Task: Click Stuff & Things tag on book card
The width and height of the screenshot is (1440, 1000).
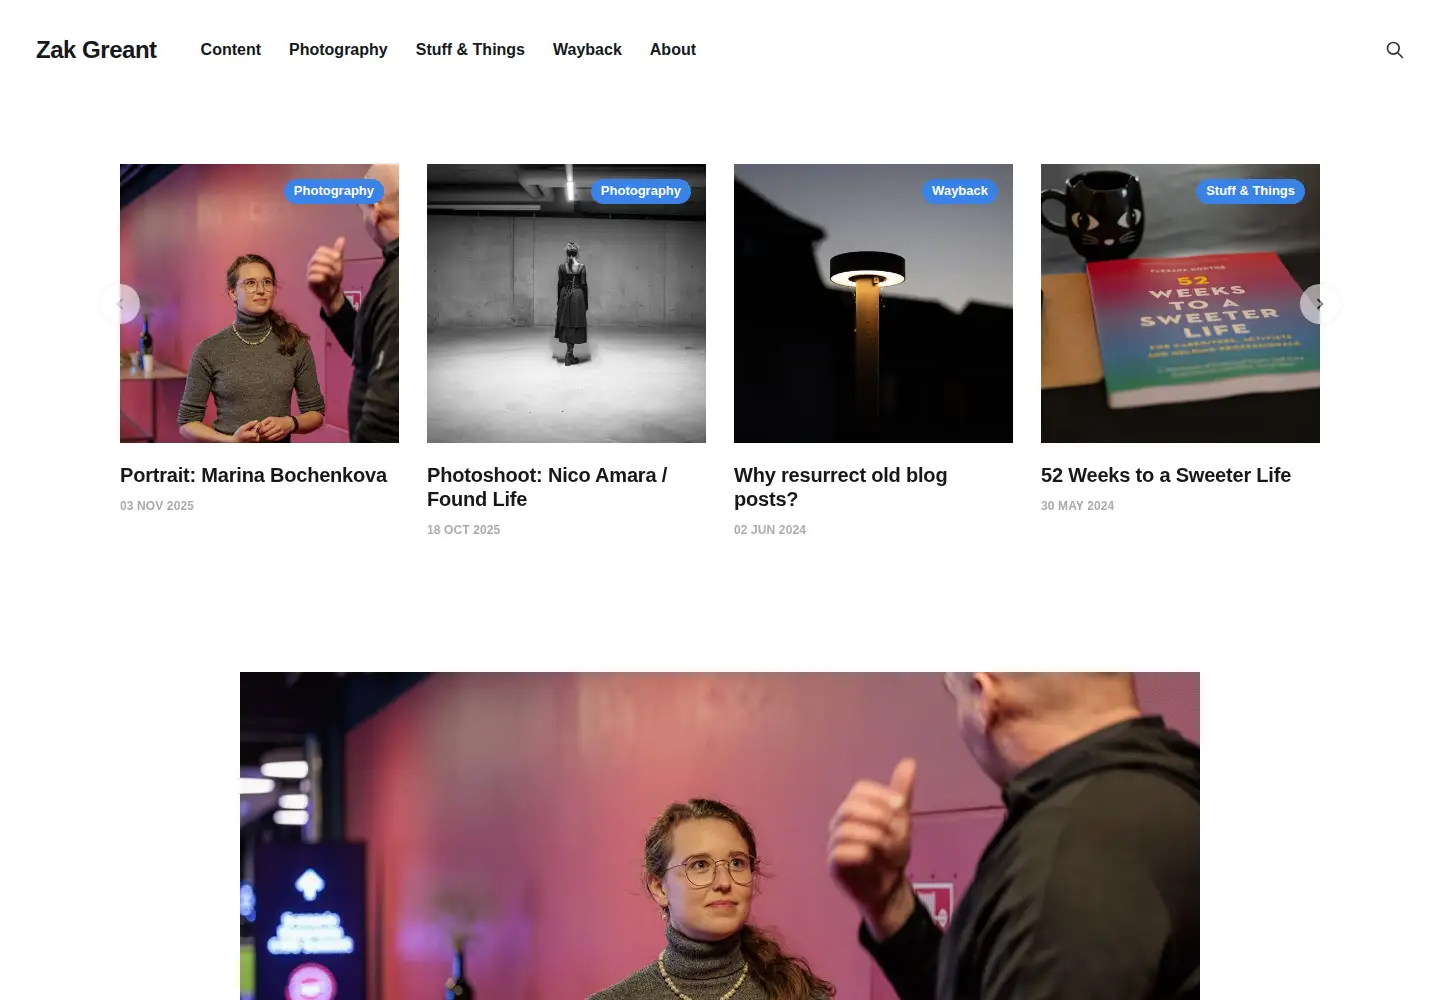Action: [x=1250, y=191]
